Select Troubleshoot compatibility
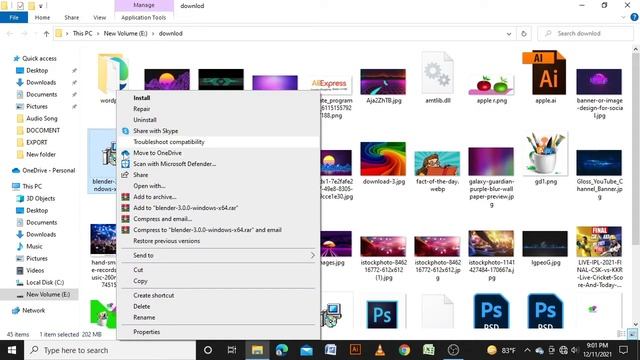The height and width of the screenshot is (360, 640). (x=169, y=142)
